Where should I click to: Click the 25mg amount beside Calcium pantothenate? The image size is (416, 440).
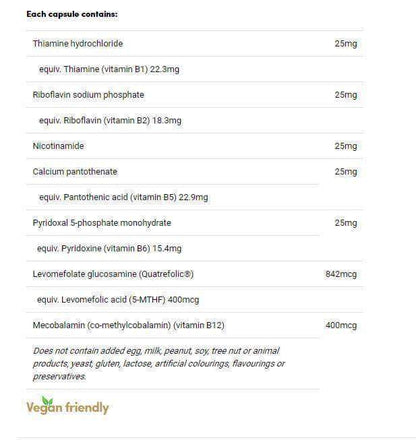pyautogui.click(x=346, y=172)
